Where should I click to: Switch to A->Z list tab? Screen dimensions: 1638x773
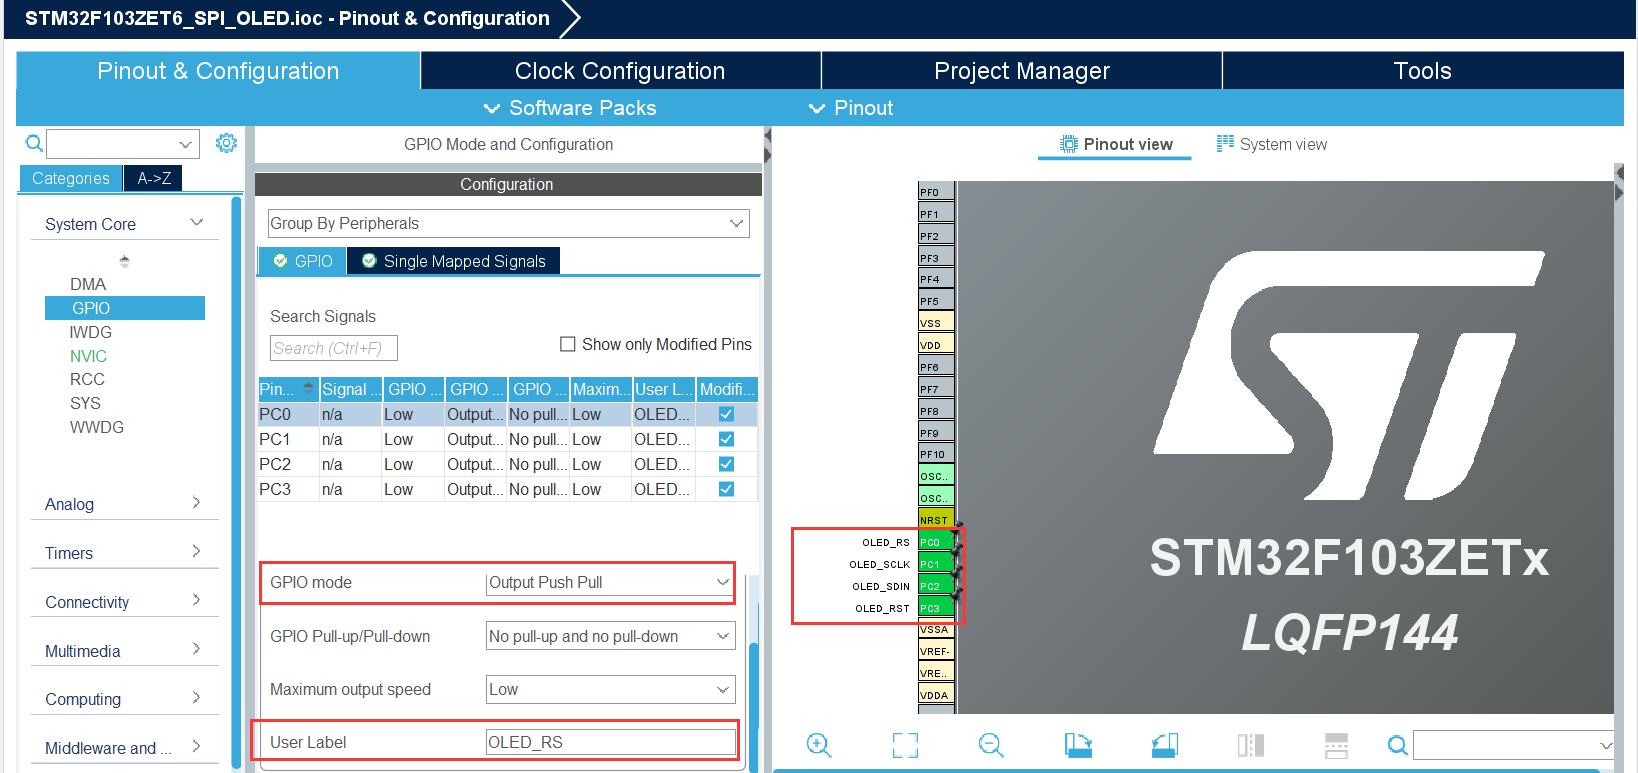tap(154, 178)
